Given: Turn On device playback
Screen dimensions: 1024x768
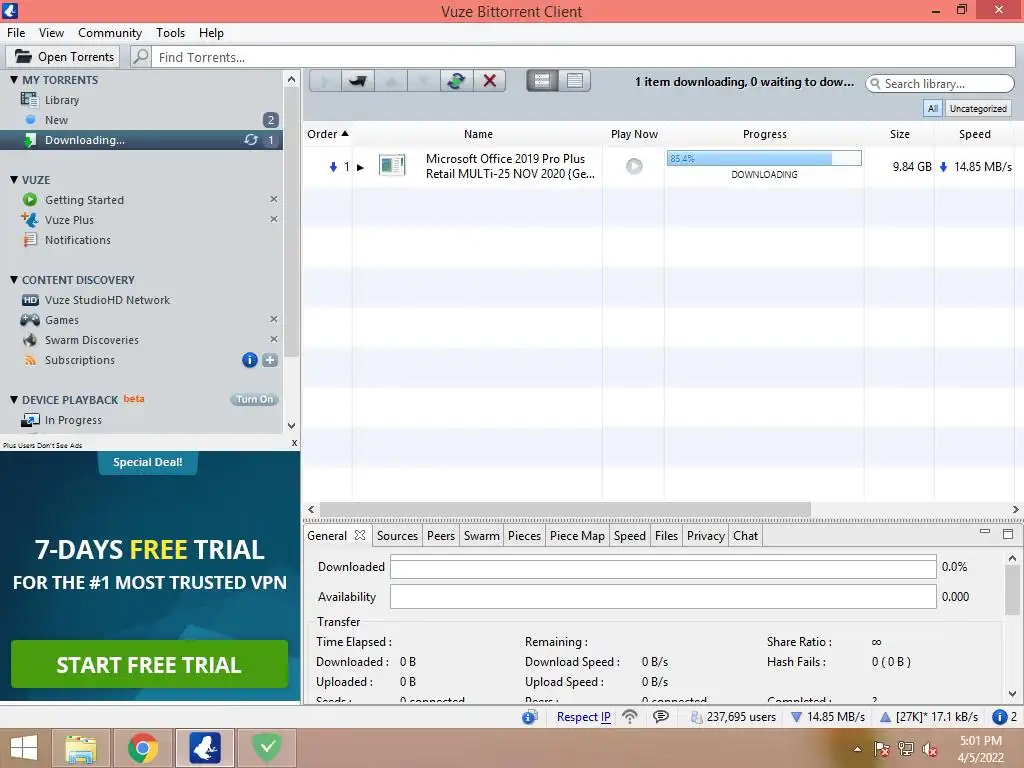Looking at the screenshot, I should tap(255, 400).
